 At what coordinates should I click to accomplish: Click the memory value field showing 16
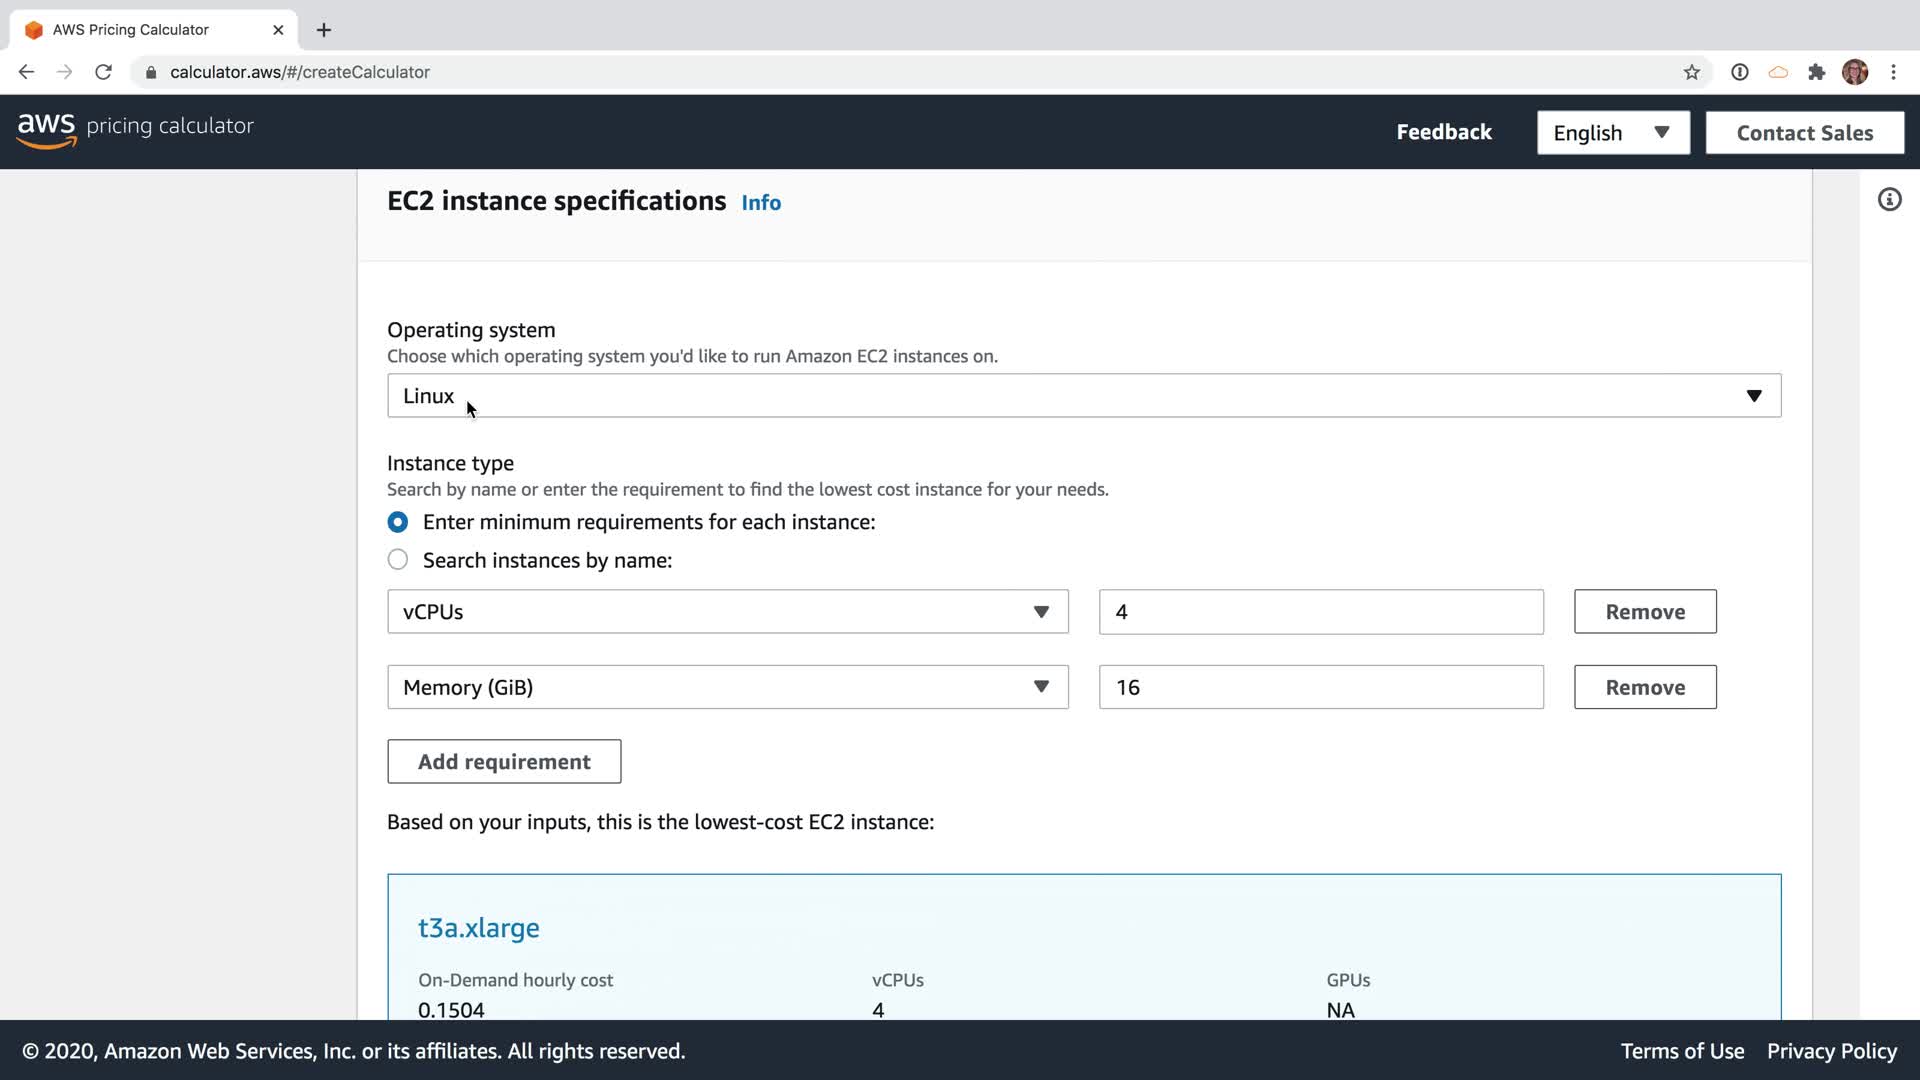(1320, 688)
